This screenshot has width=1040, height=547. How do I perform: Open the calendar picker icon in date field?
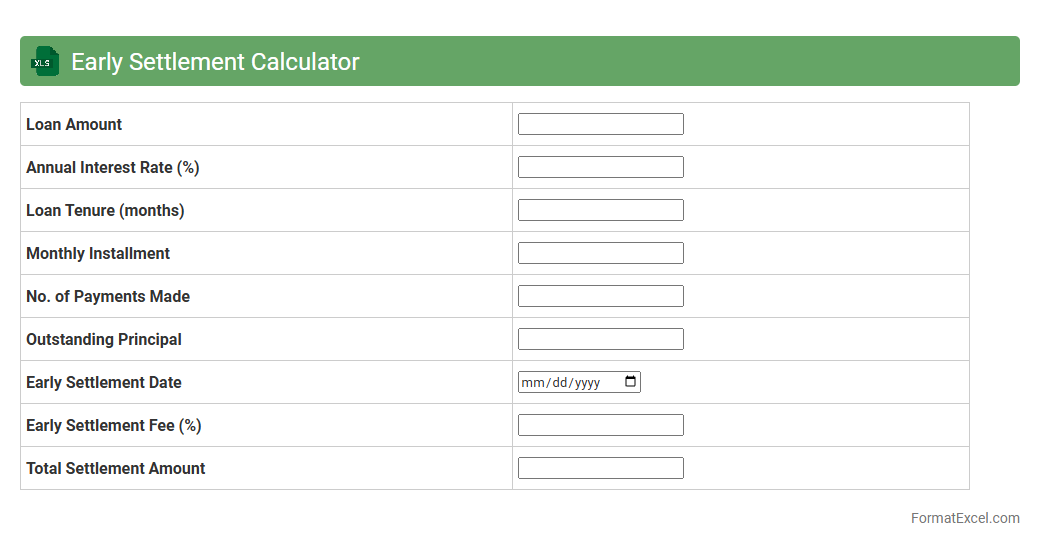point(630,382)
